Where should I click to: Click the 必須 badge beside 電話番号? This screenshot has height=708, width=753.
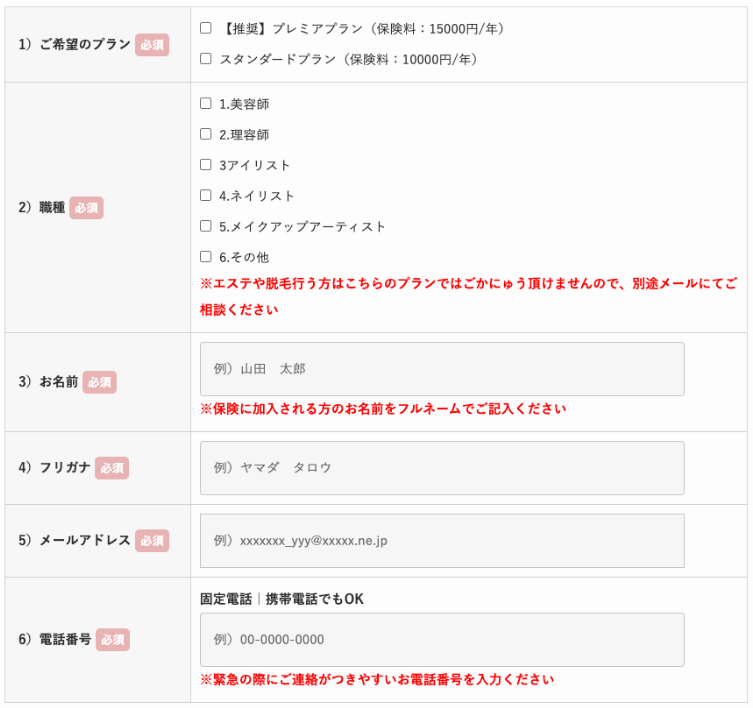112,640
